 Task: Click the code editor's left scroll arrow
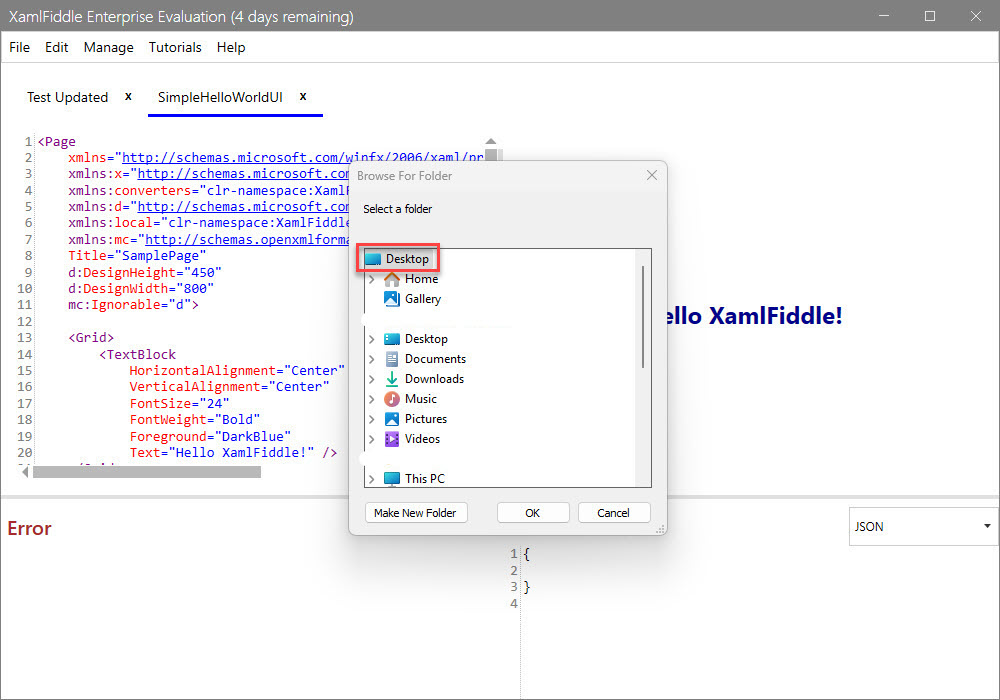coord(25,472)
